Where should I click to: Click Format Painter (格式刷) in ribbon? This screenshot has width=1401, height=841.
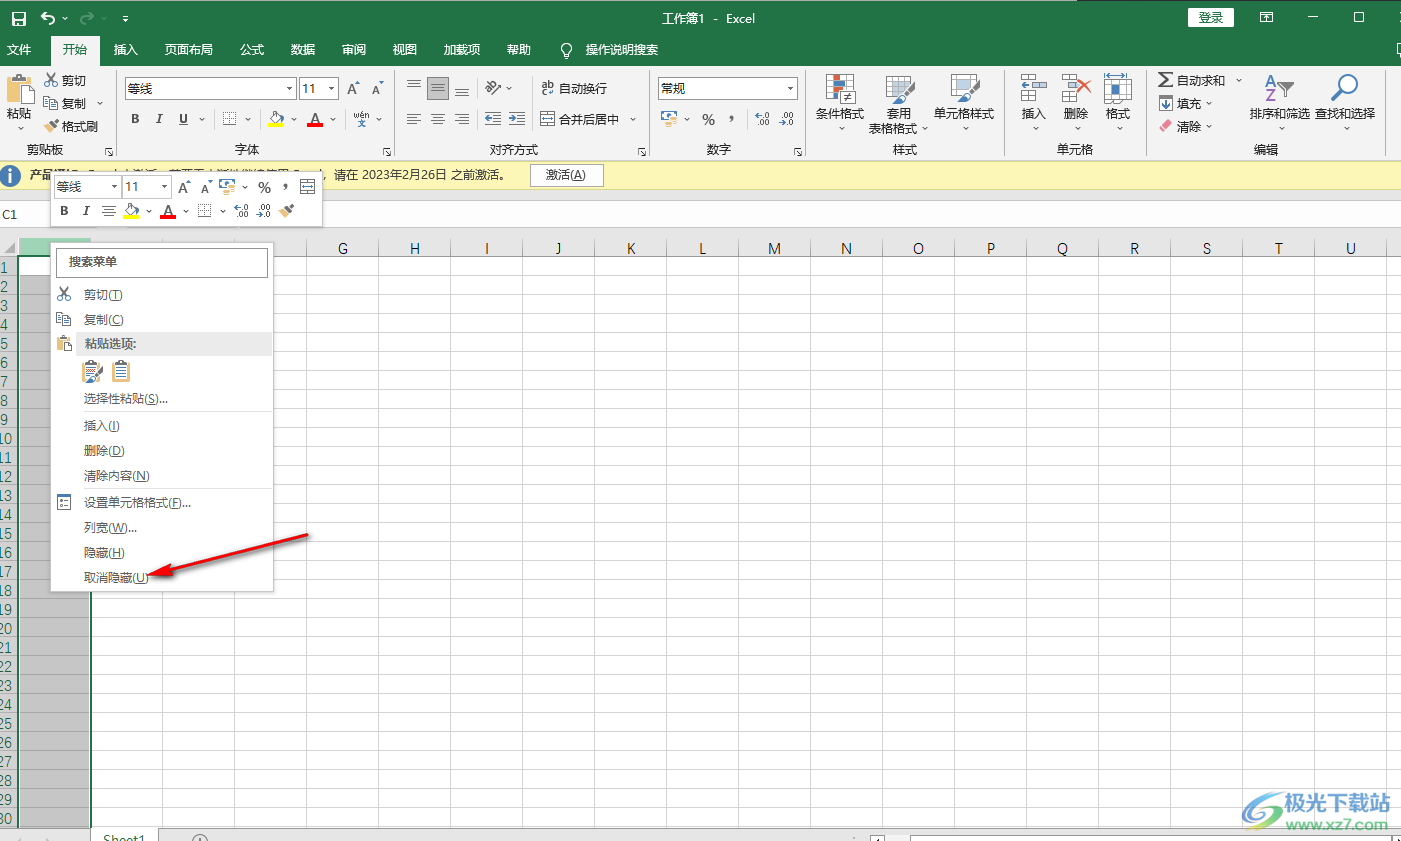pos(71,126)
